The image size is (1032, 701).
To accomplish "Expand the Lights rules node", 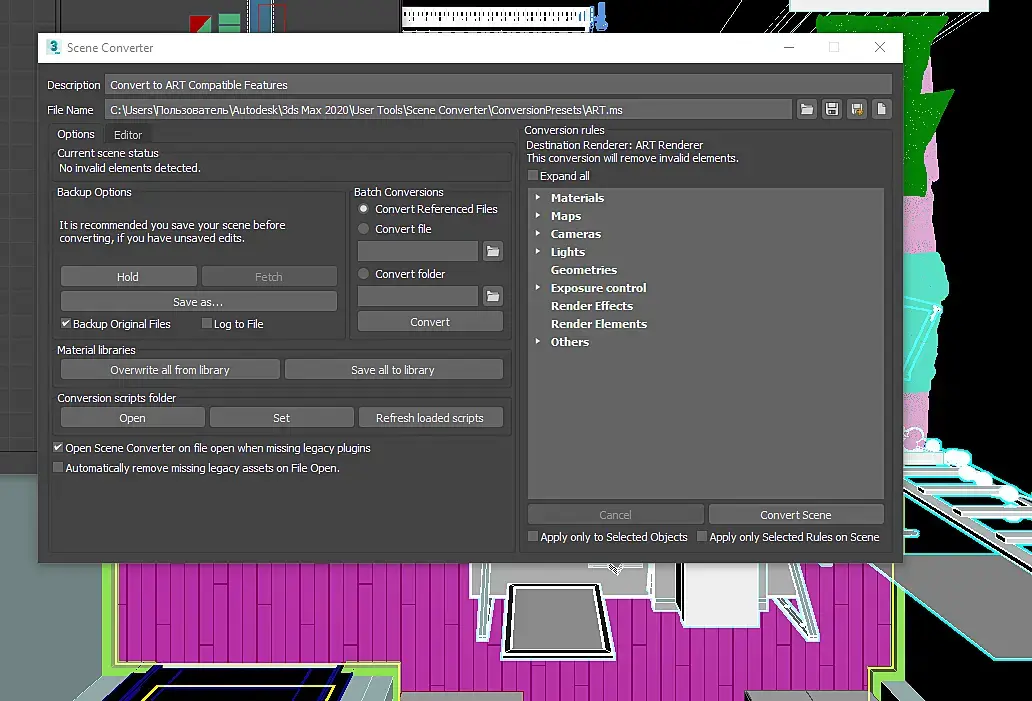I will [538, 251].
